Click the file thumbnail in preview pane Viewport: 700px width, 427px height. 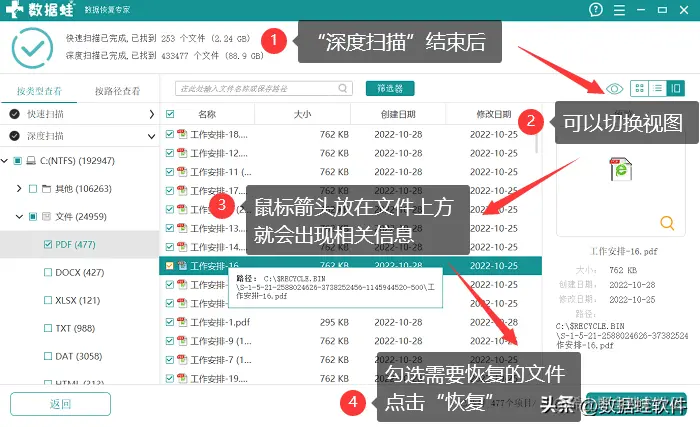click(x=621, y=169)
